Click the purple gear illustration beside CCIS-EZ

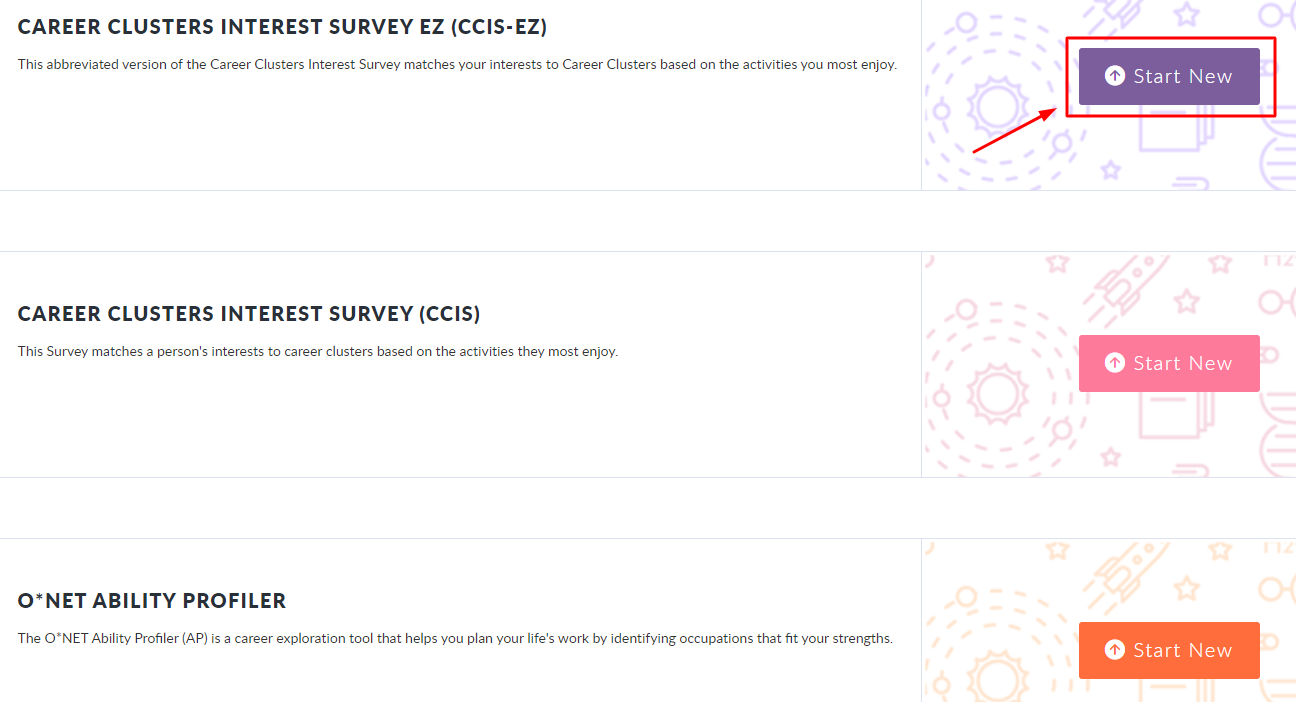pos(996,106)
